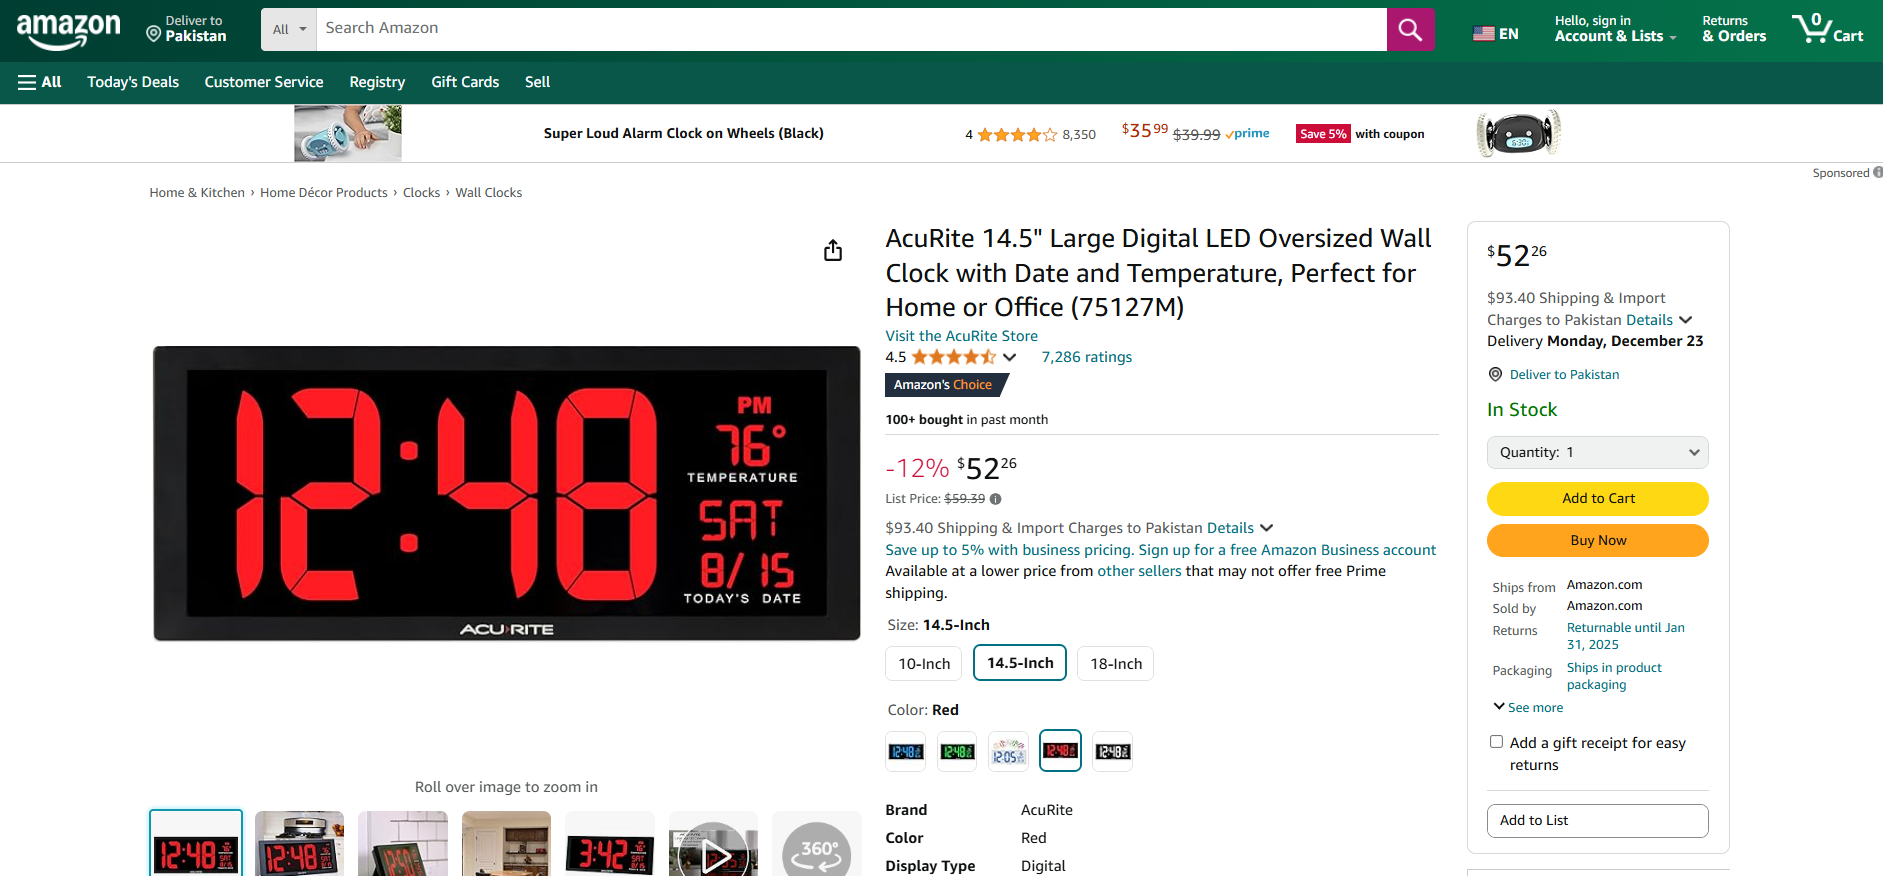Click Add to Cart button
The width and height of the screenshot is (1883, 876).
click(1597, 498)
